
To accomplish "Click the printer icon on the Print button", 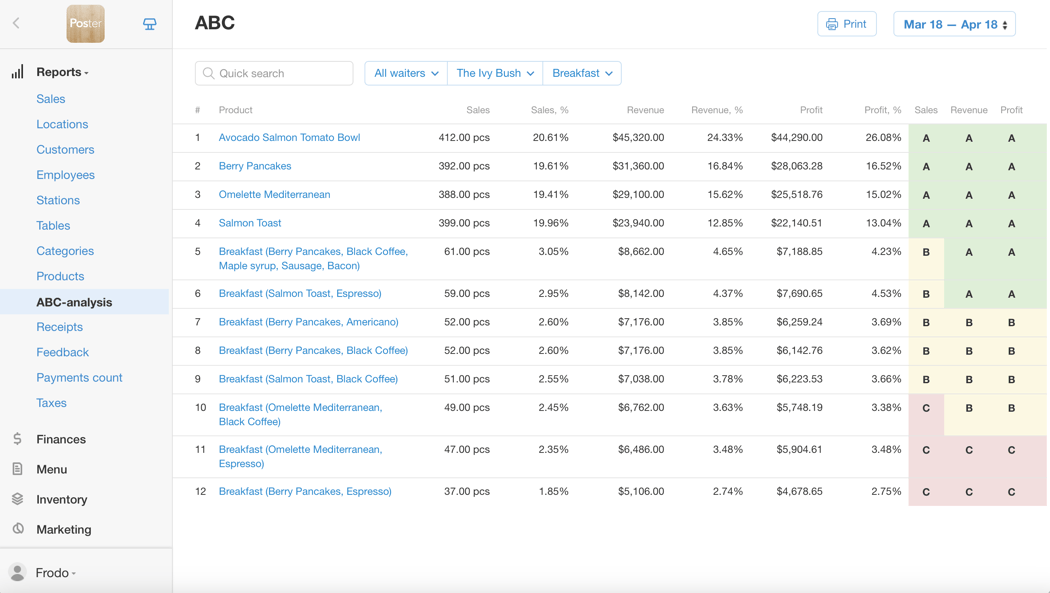I will coord(831,23).
